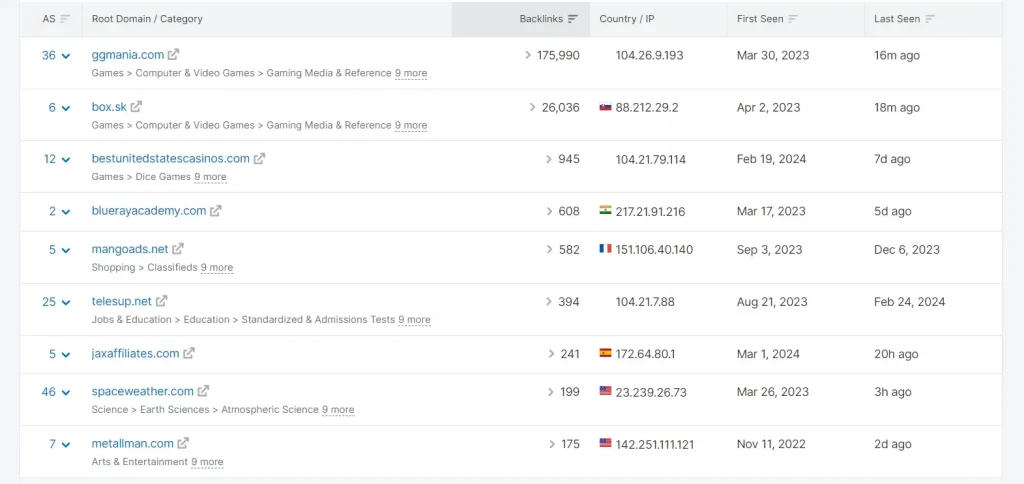Select IP address 104.21.79.114

pos(650,159)
